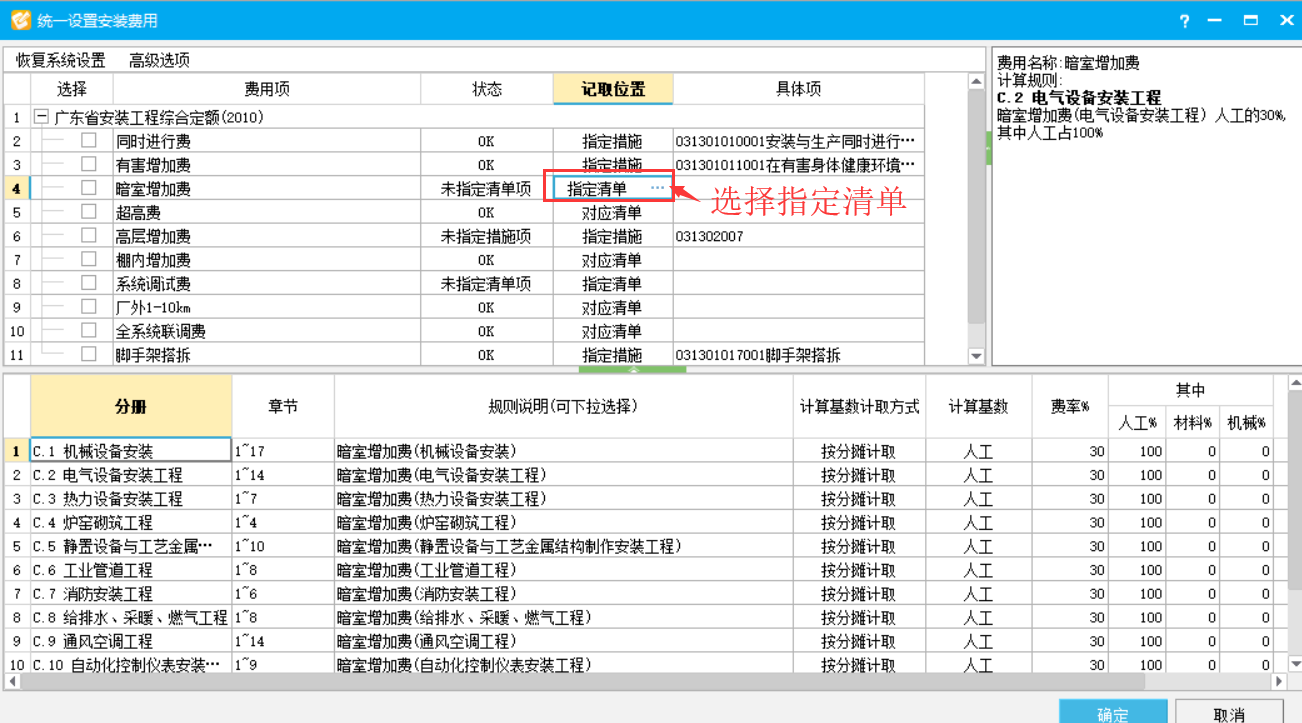
Task: Click the 费用项 column header
Action: click(x=267, y=89)
